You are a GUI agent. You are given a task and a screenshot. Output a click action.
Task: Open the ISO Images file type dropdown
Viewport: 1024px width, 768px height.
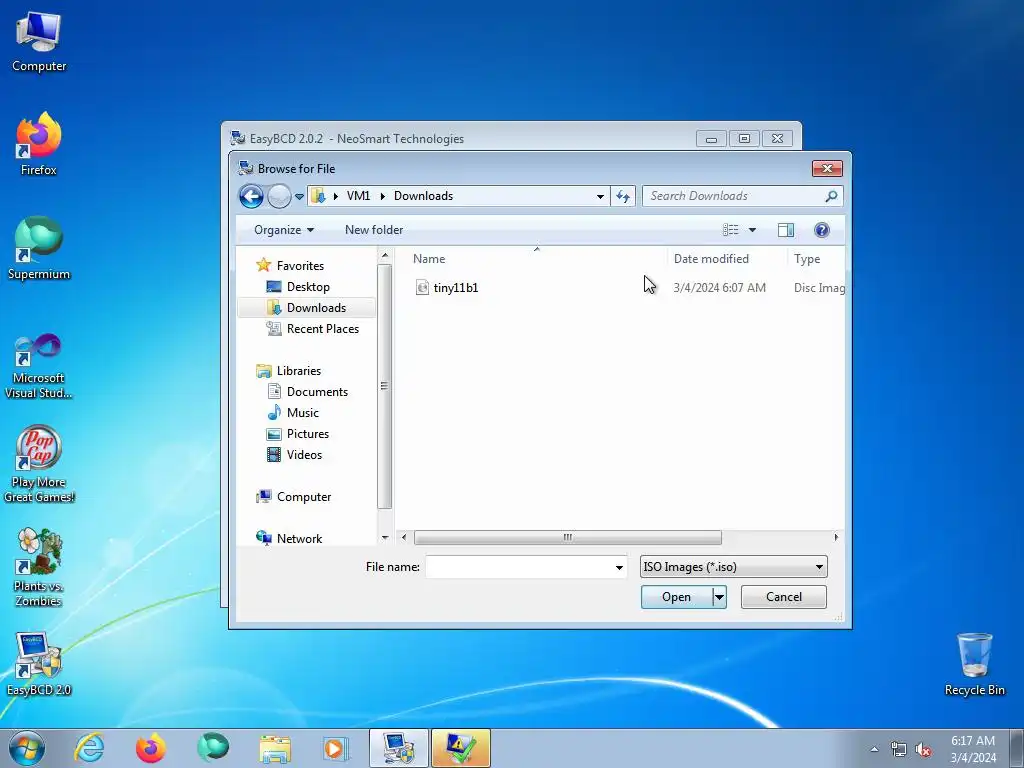point(733,567)
